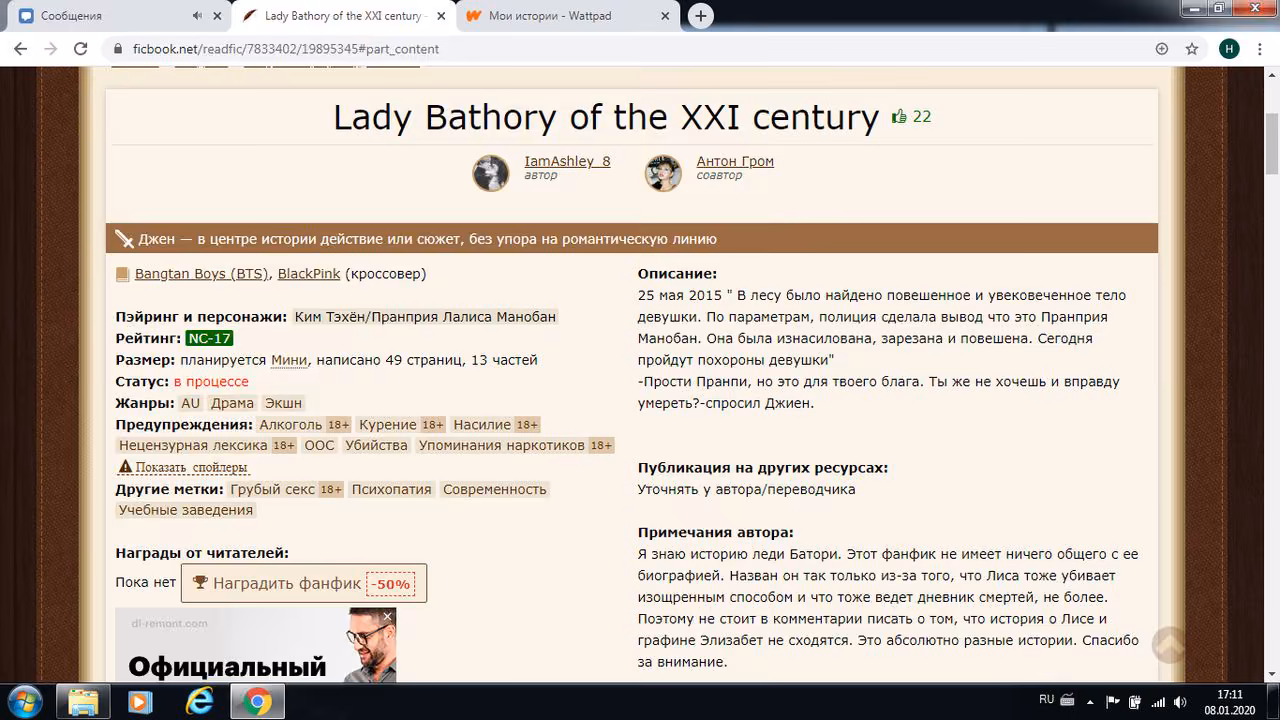The image size is (1280, 720).
Task: Reload the ficbook page
Action: click(x=82, y=49)
